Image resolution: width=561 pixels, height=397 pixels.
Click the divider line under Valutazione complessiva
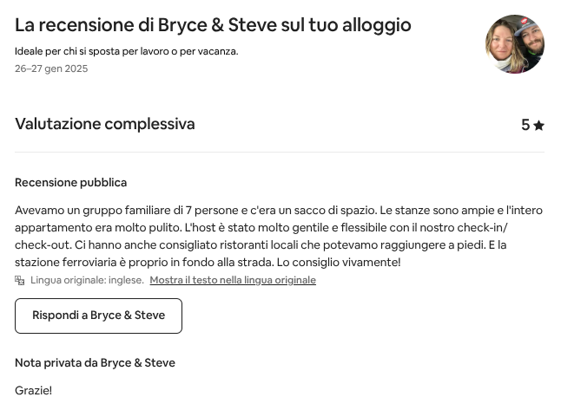279,152
